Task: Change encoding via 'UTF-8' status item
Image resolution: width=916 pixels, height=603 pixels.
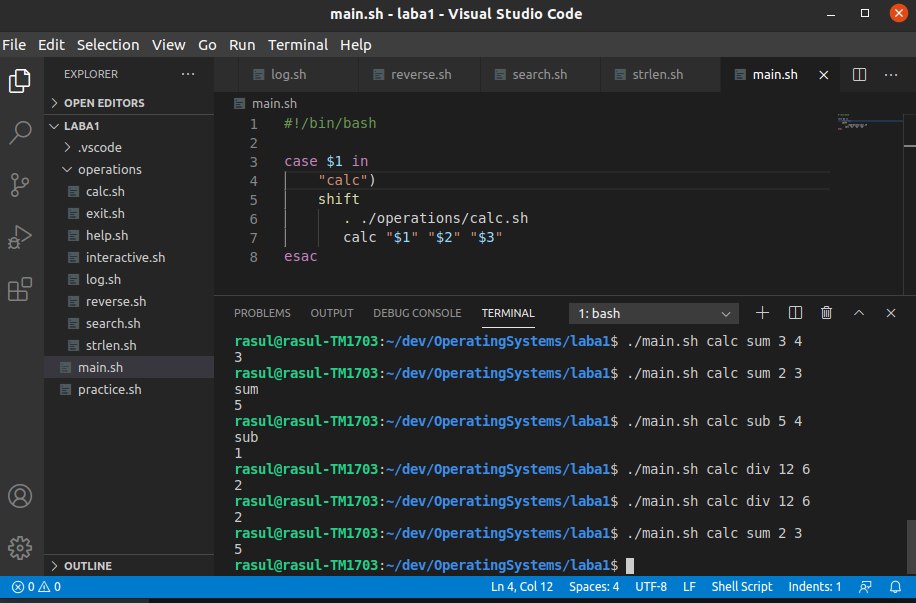Action: (651, 587)
